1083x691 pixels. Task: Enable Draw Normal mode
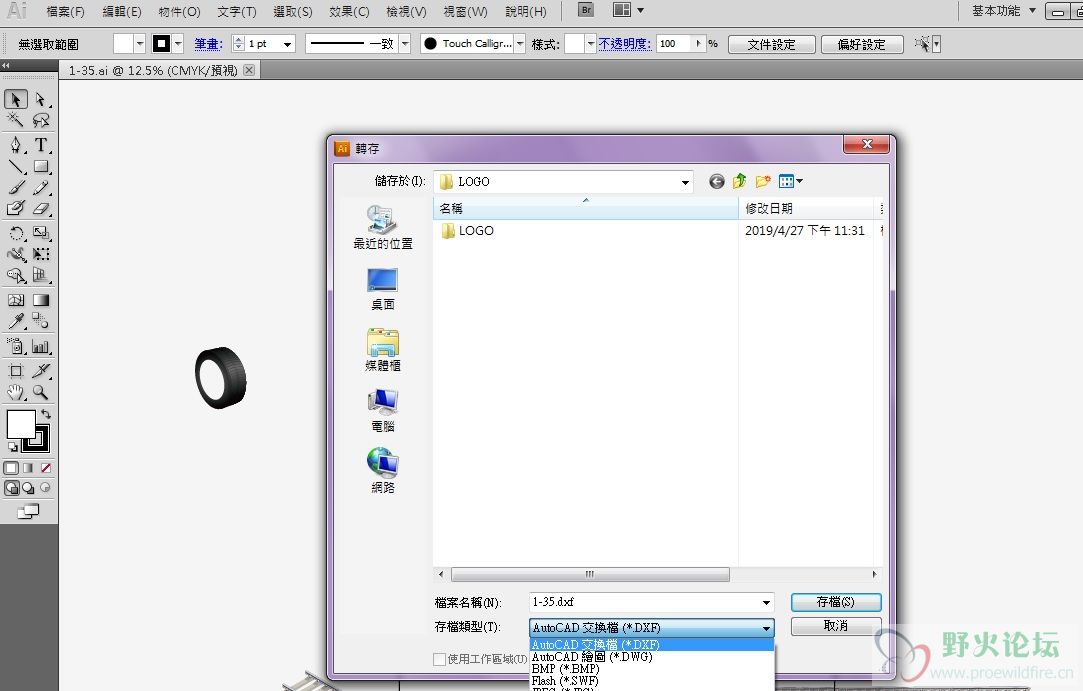click(11, 488)
